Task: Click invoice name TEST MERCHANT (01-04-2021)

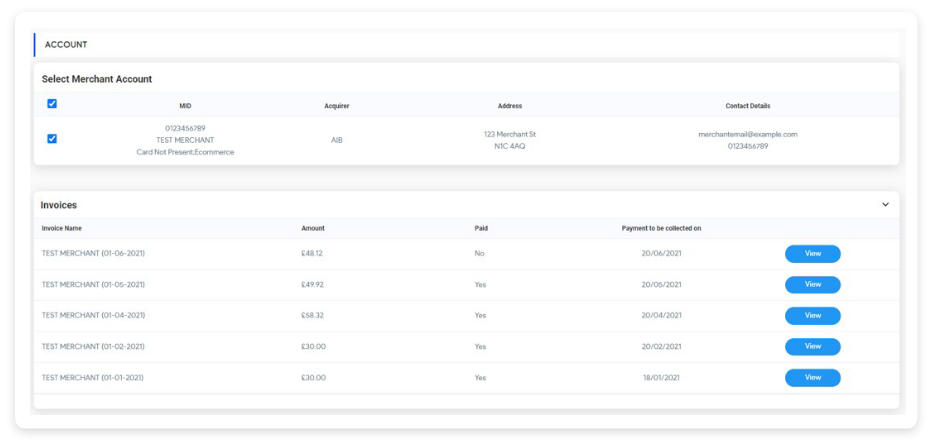Action: [93, 315]
